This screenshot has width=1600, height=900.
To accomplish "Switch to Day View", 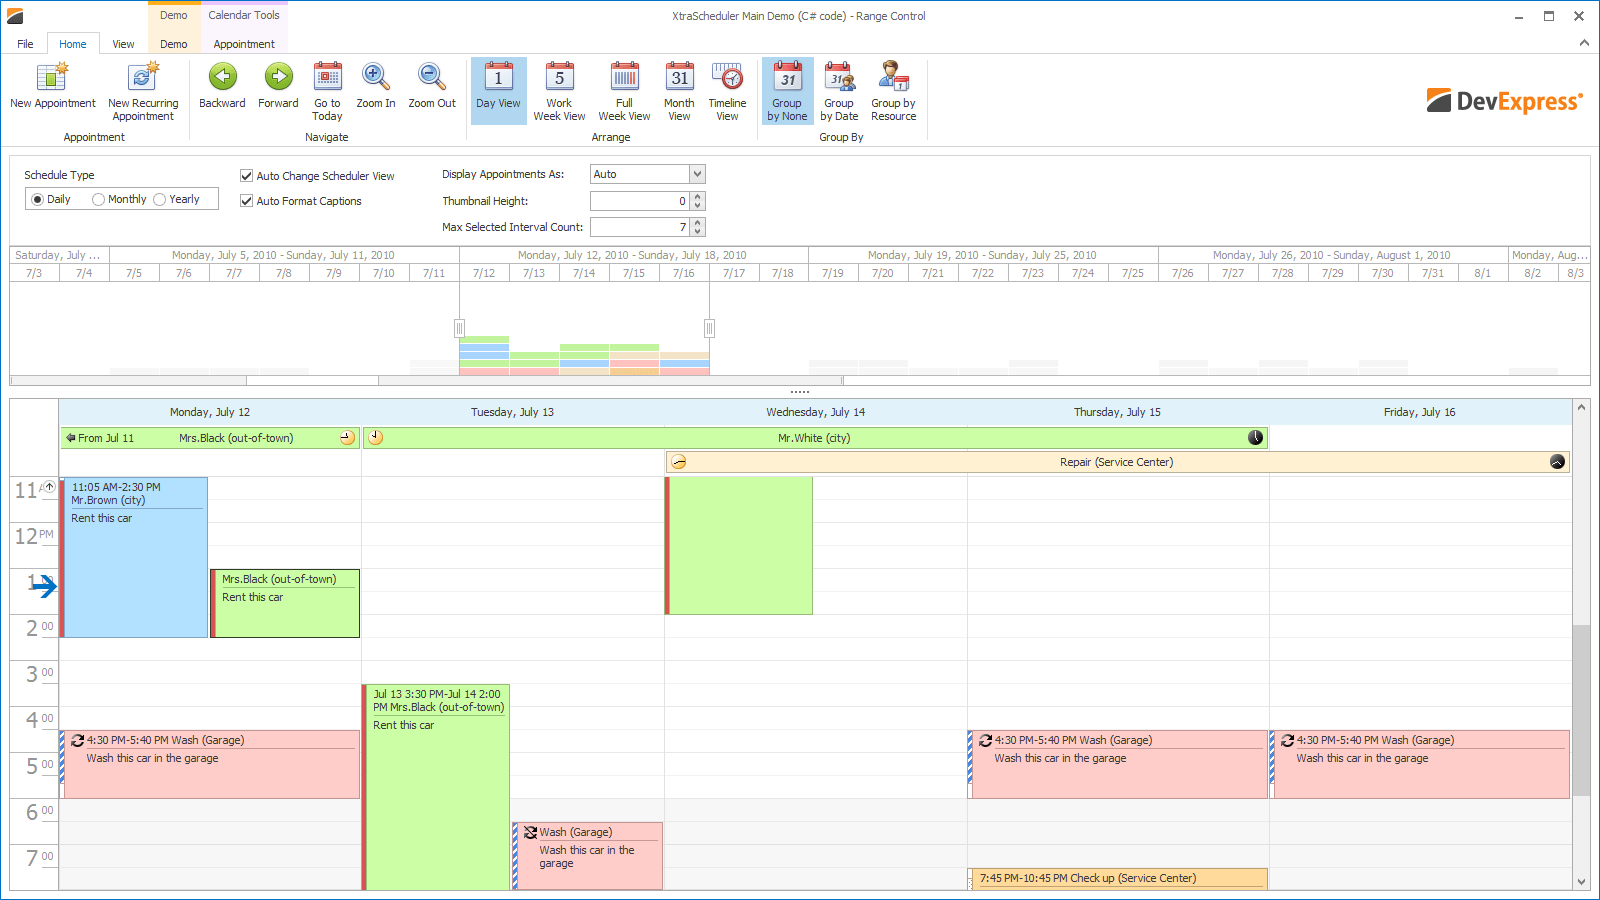I will [498, 91].
